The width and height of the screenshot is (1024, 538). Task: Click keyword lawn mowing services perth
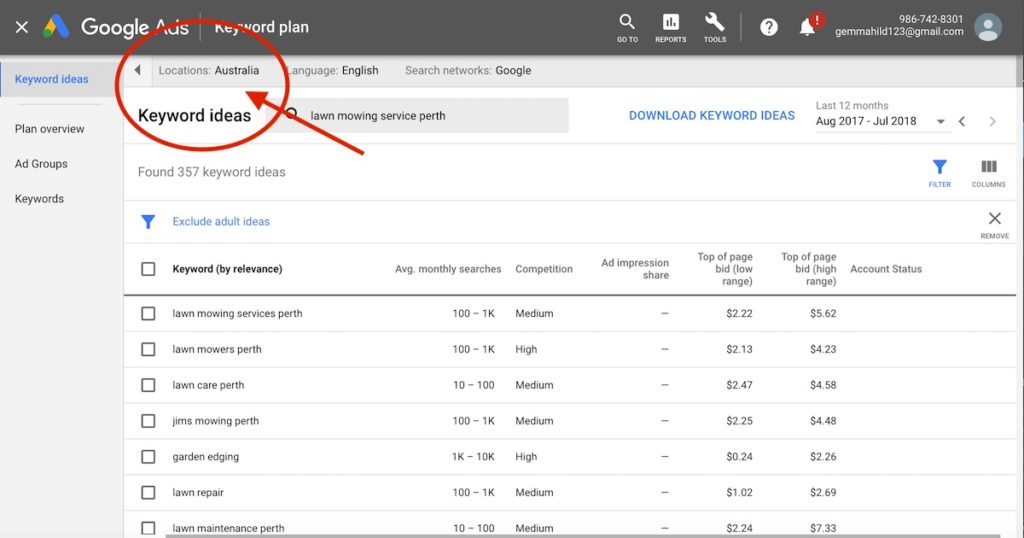[x=237, y=313]
